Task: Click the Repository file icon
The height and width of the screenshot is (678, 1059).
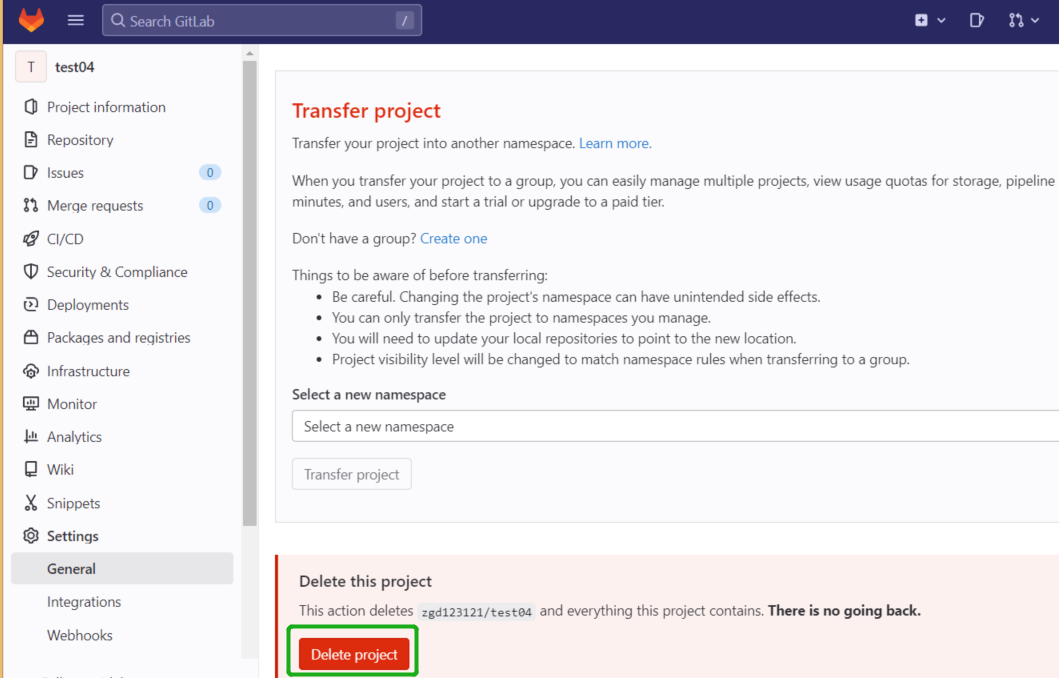Action: (x=30, y=140)
